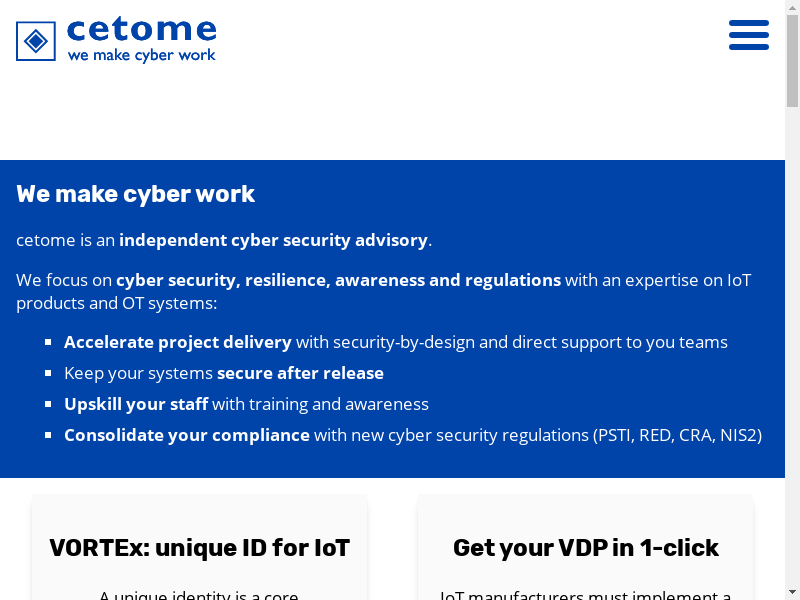The height and width of the screenshot is (600, 800).
Task: Open the "VORTEx: unique ID for IoT" card heading
Action: 200,548
